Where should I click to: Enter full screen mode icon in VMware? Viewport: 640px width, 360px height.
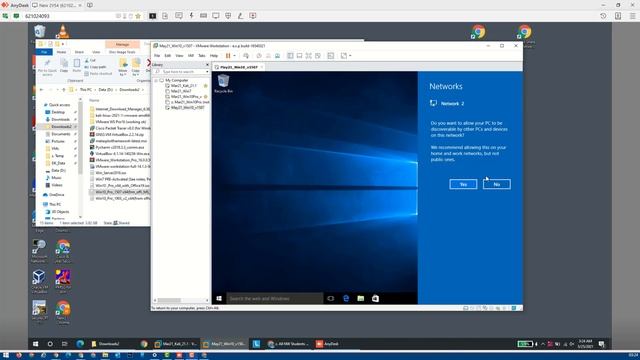(x=309, y=56)
